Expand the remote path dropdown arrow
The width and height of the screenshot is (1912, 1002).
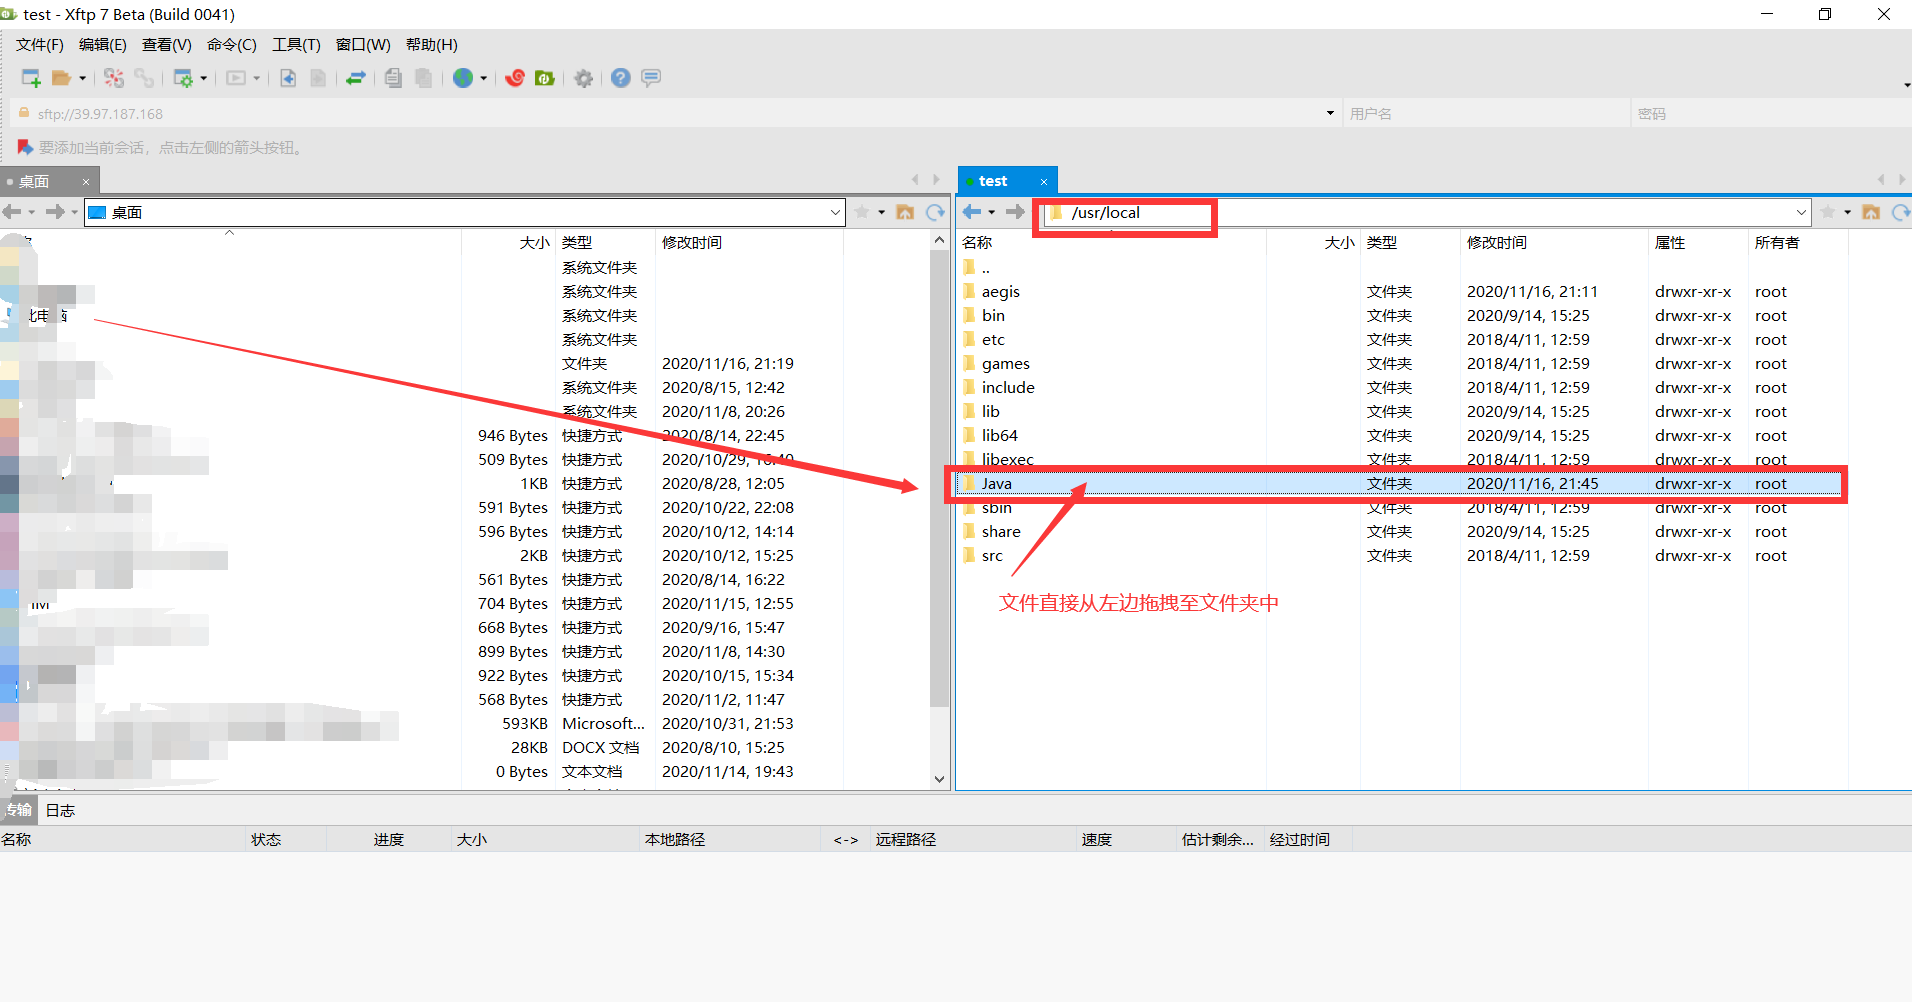coord(1801,212)
